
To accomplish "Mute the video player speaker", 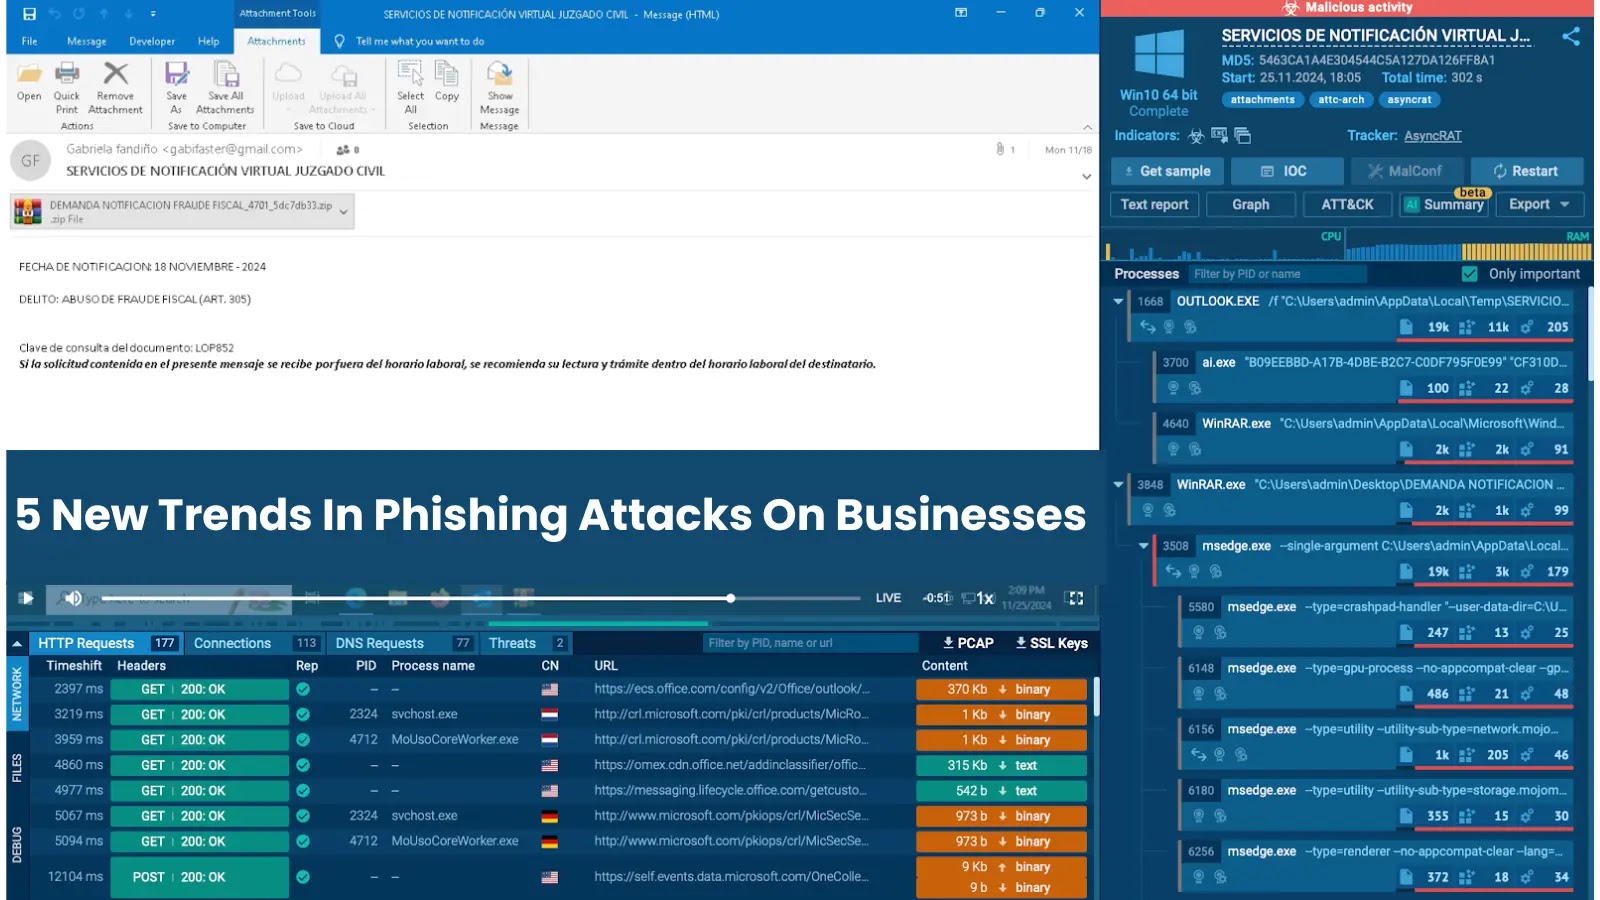I will pos(74,597).
